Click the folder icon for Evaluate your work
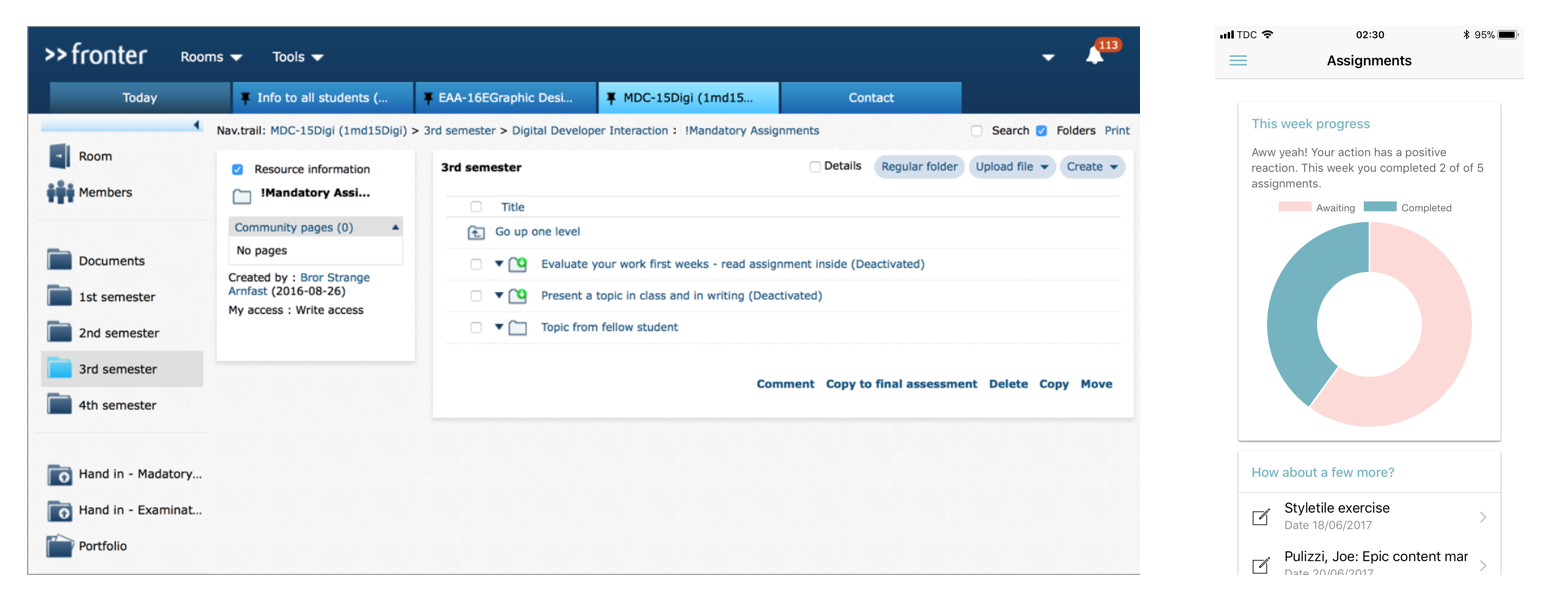The image size is (1550, 600). [x=517, y=265]
